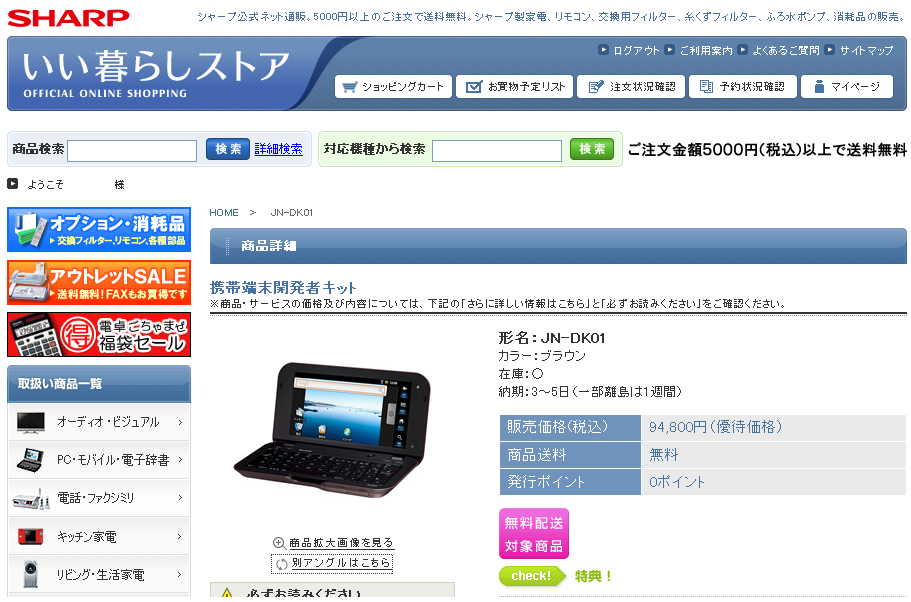This screenshot has width=911, height=602.
Task: Click the 注文状況確認 notepad icon
Action: pos(596,87)
